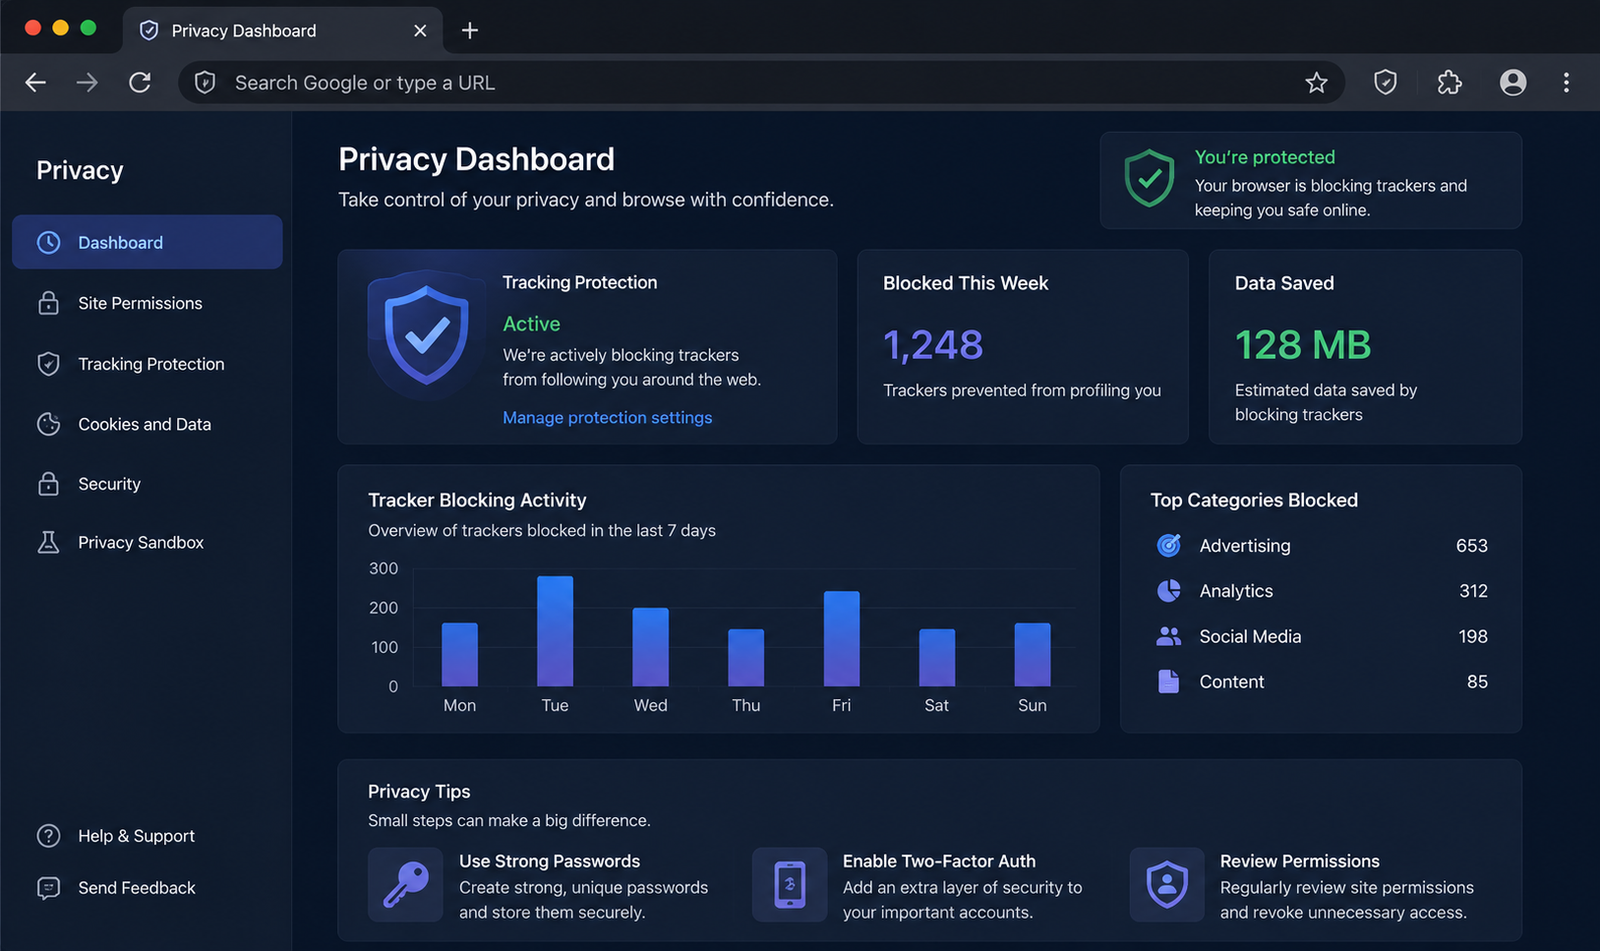Click the Privacy Sandbox flask icon
This screenshot has width=1600, height=951.
[x=48, y=542]
